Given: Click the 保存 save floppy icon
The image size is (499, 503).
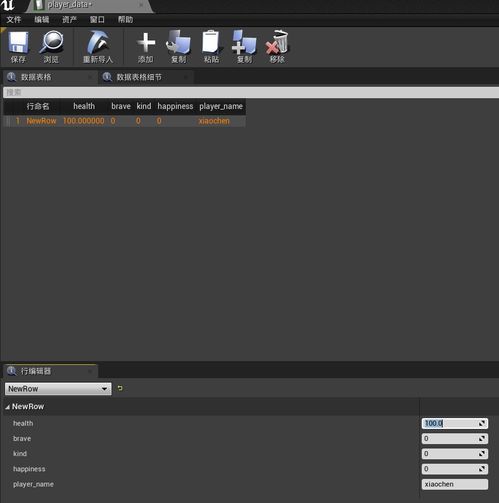Looking at the screenshot, I should tap(18, 47).
